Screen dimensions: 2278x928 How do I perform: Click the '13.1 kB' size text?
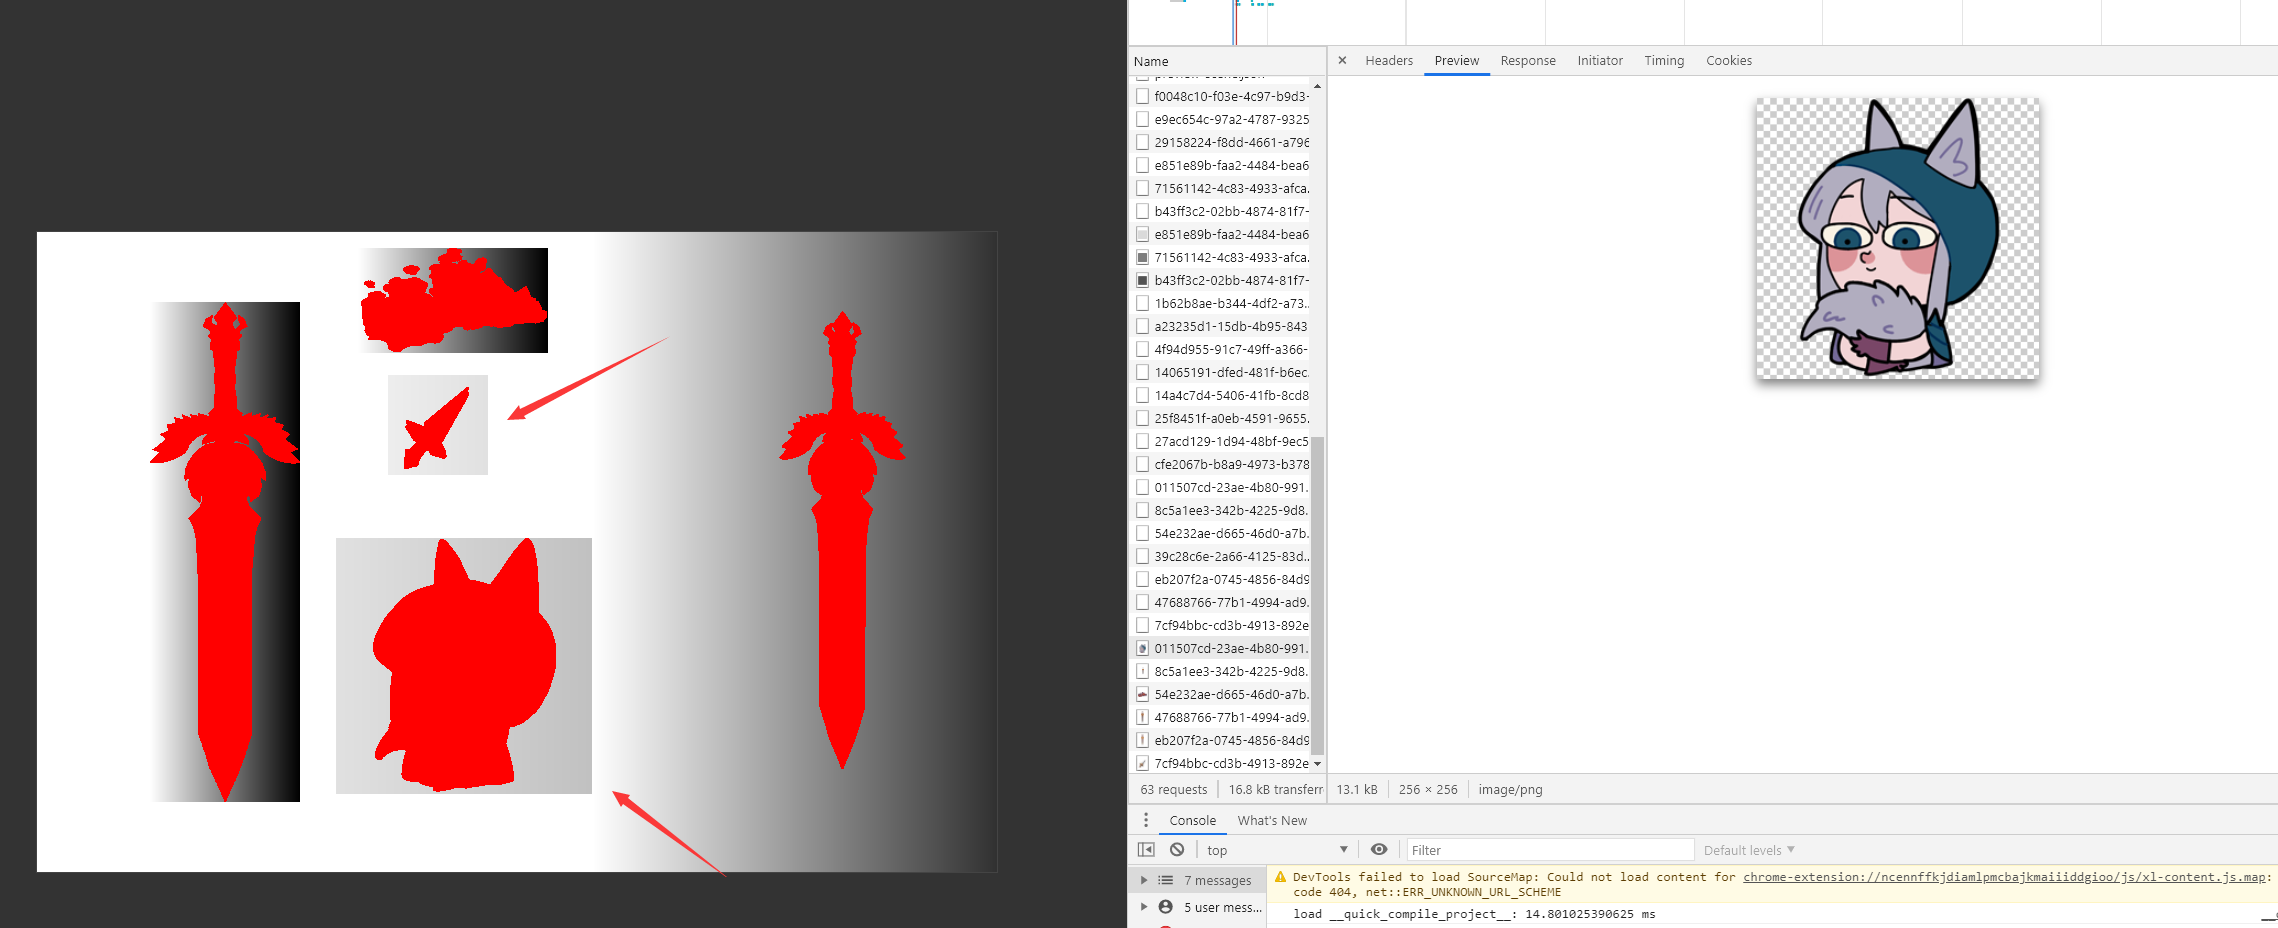tap(1356, 789)
